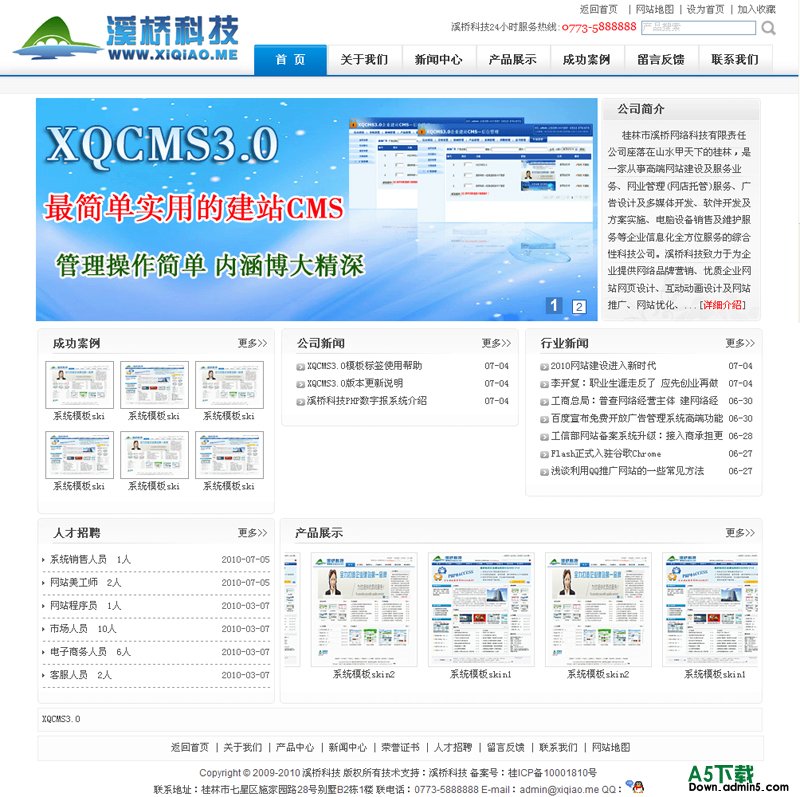800x797 pixels.
Task: Click the top 网站地图 link
Action: pyautogui.click(x=655, y=9)
